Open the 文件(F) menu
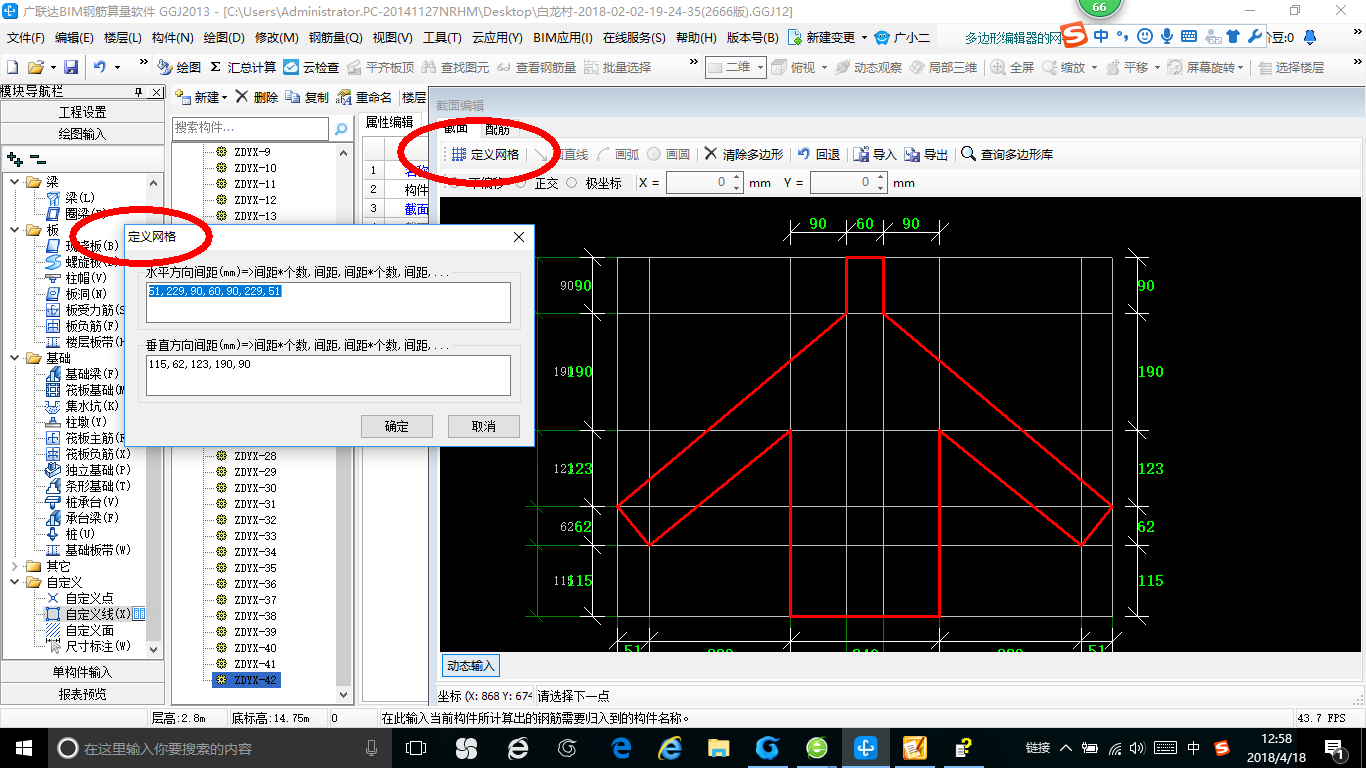 26,38
